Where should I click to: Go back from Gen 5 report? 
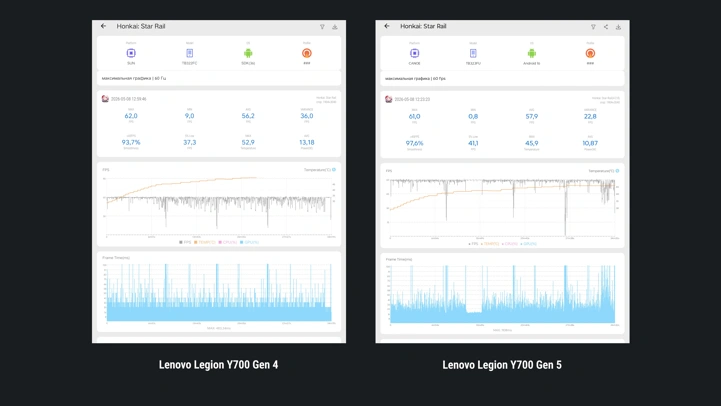click(387, 26)
